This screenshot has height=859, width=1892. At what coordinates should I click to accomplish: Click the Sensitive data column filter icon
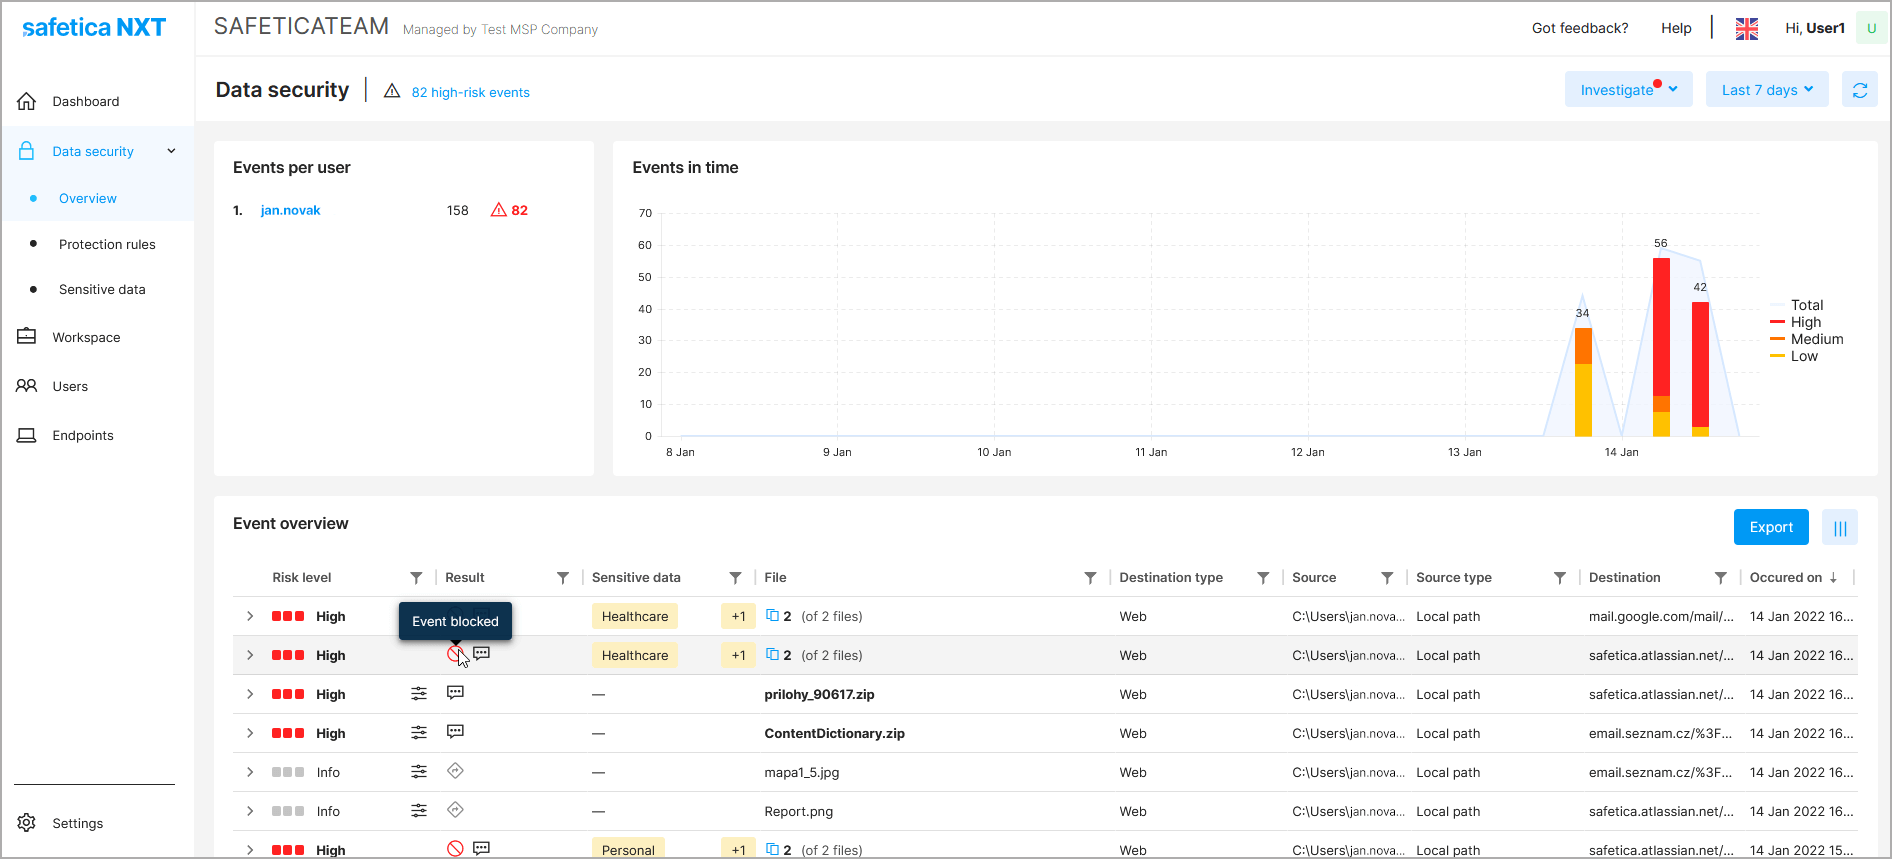click(x=735, y=578)
